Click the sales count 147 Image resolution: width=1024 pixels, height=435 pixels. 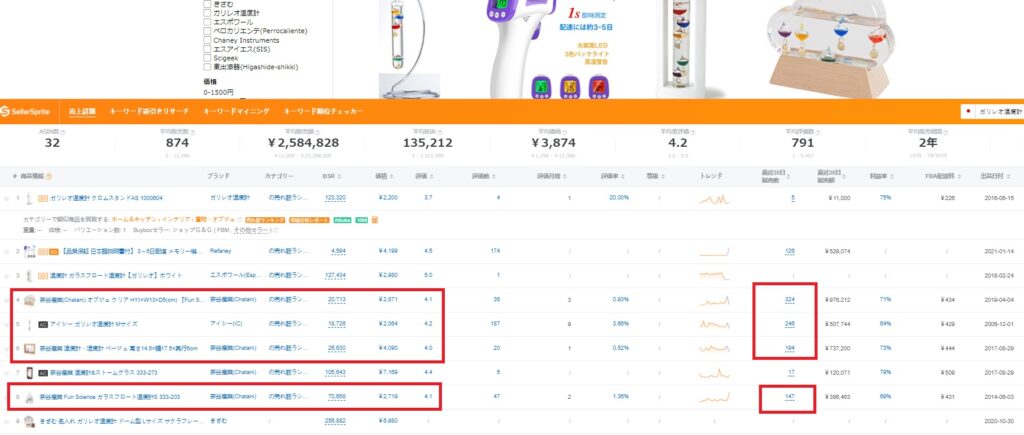pos(790,397)
